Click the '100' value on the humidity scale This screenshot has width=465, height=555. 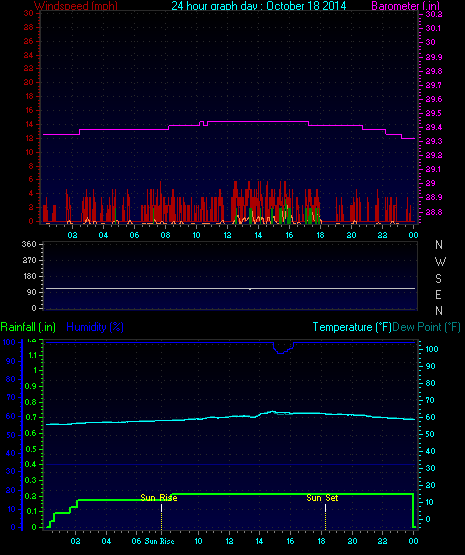pos(9,342)
